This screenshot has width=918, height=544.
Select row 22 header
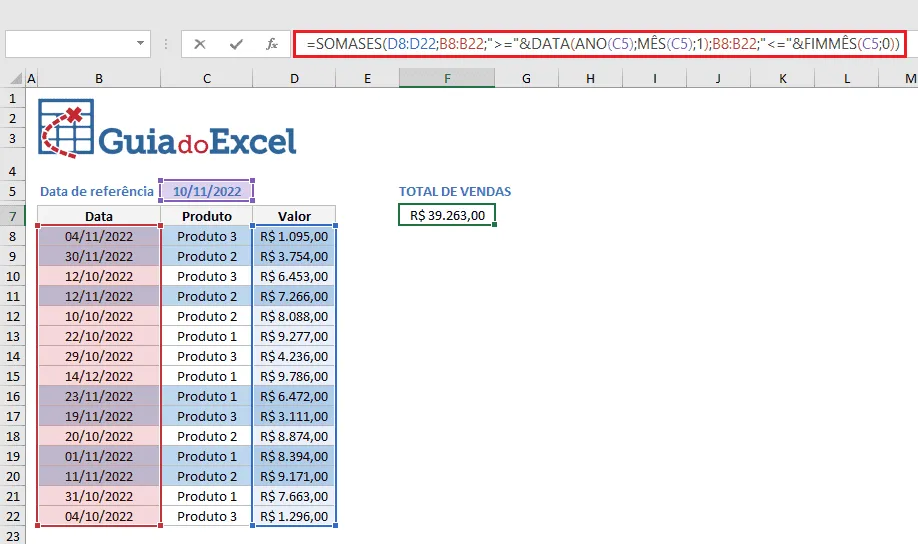point(12,516)
